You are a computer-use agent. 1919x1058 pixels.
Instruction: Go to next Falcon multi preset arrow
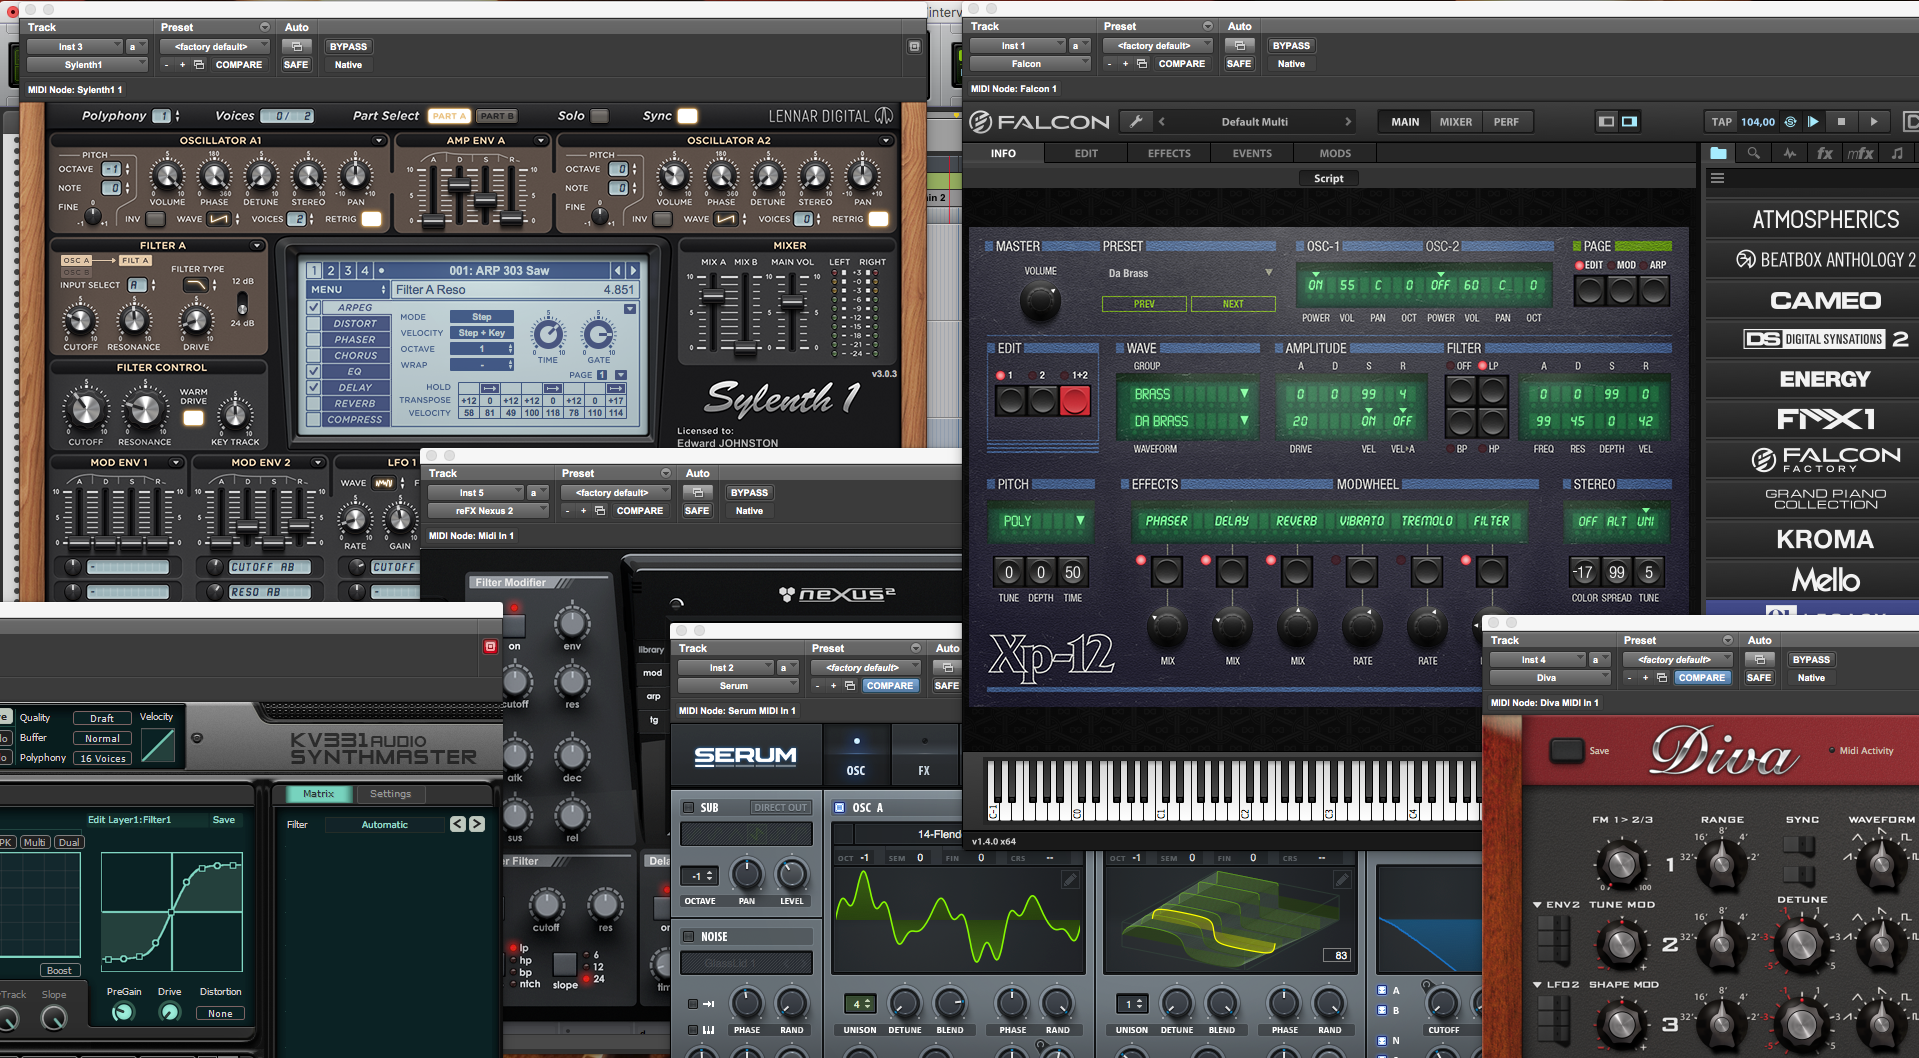[1348, 122]
